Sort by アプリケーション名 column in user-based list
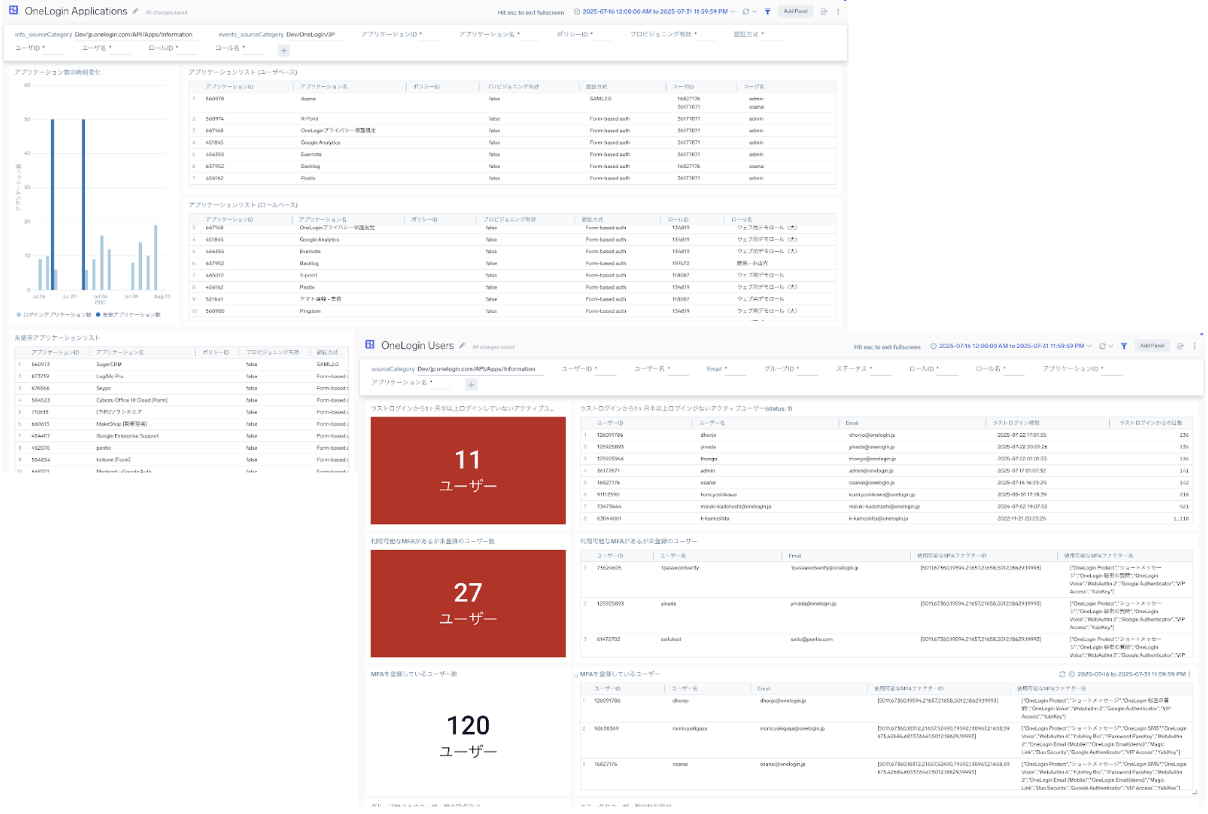 [x=325, y=87]
